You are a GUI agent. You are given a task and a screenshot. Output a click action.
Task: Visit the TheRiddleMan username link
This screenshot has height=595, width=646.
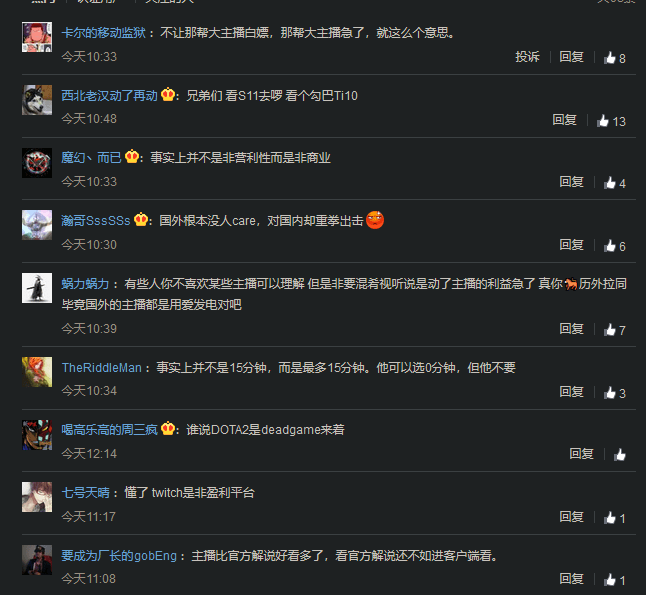point(101,368)
